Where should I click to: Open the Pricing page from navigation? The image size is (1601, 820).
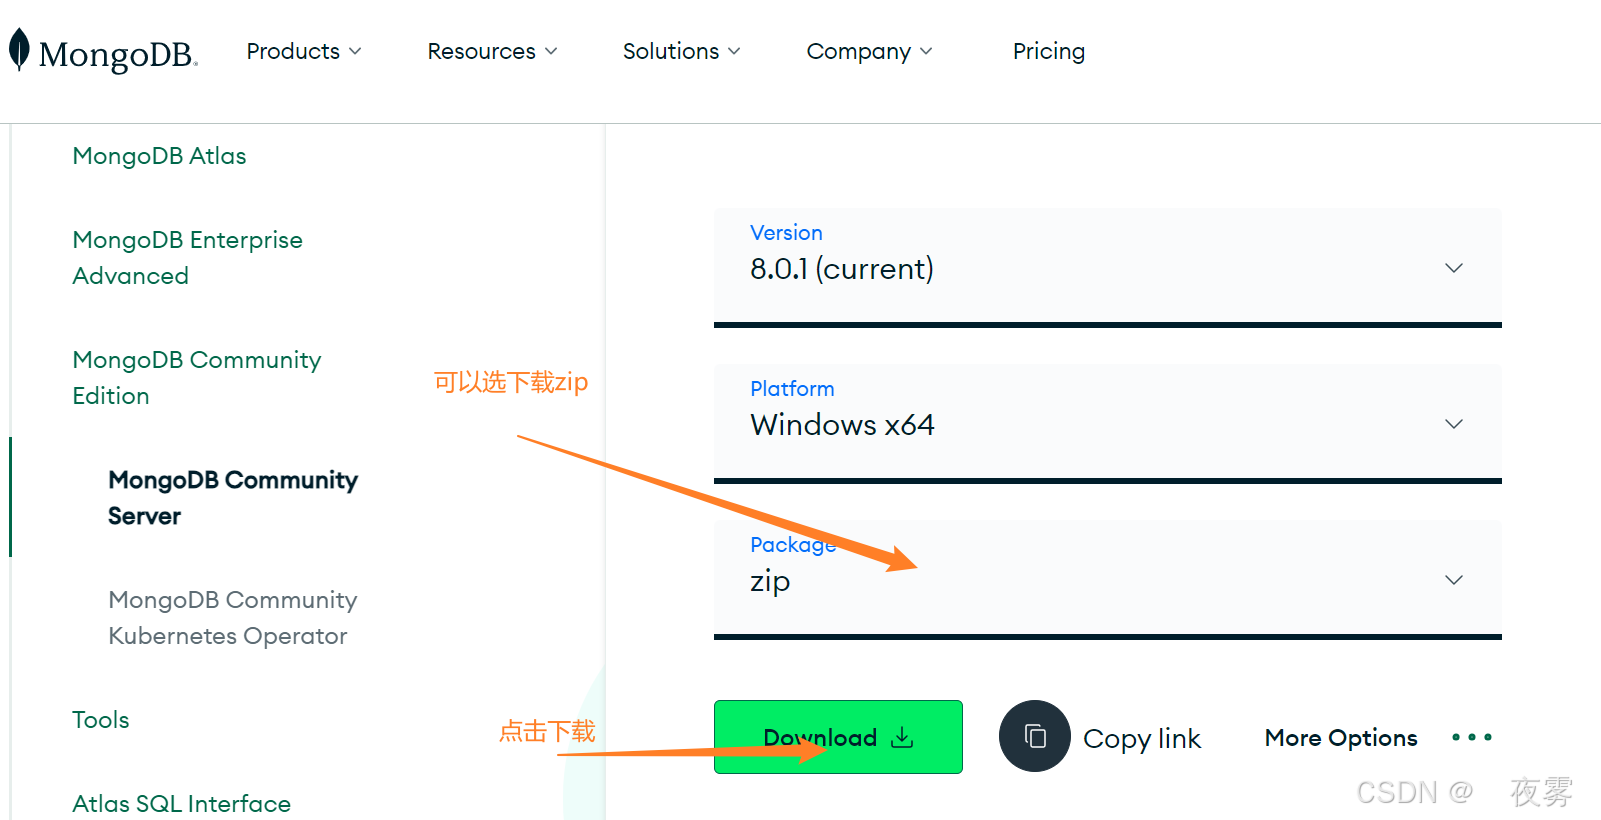1048,51
